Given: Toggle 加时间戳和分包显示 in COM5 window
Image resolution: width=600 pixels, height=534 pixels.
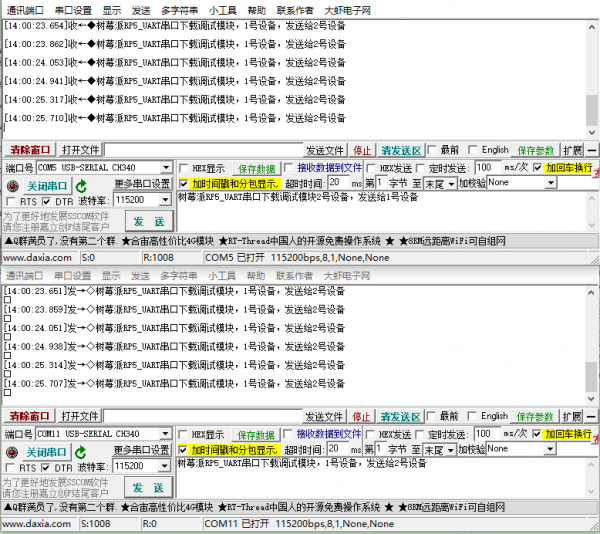Looking at the screenshot, I should point(184,184).
